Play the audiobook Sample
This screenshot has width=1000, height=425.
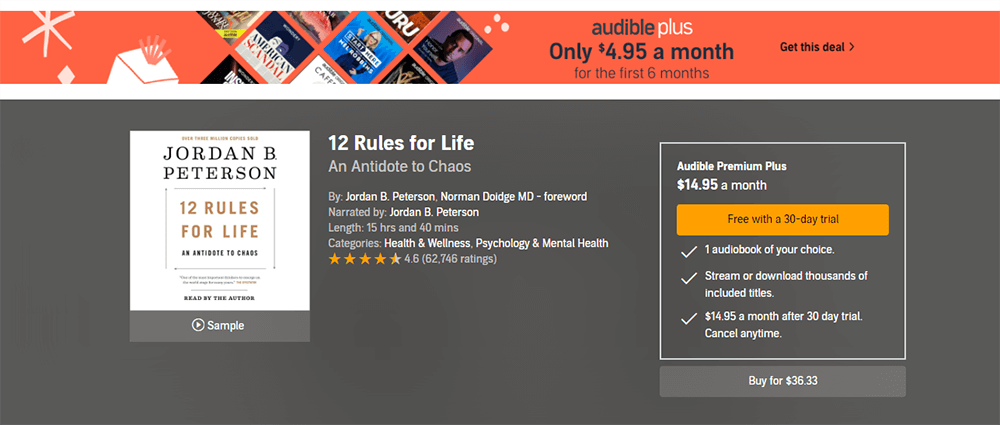pyautogui.click(x=219, y=326)
